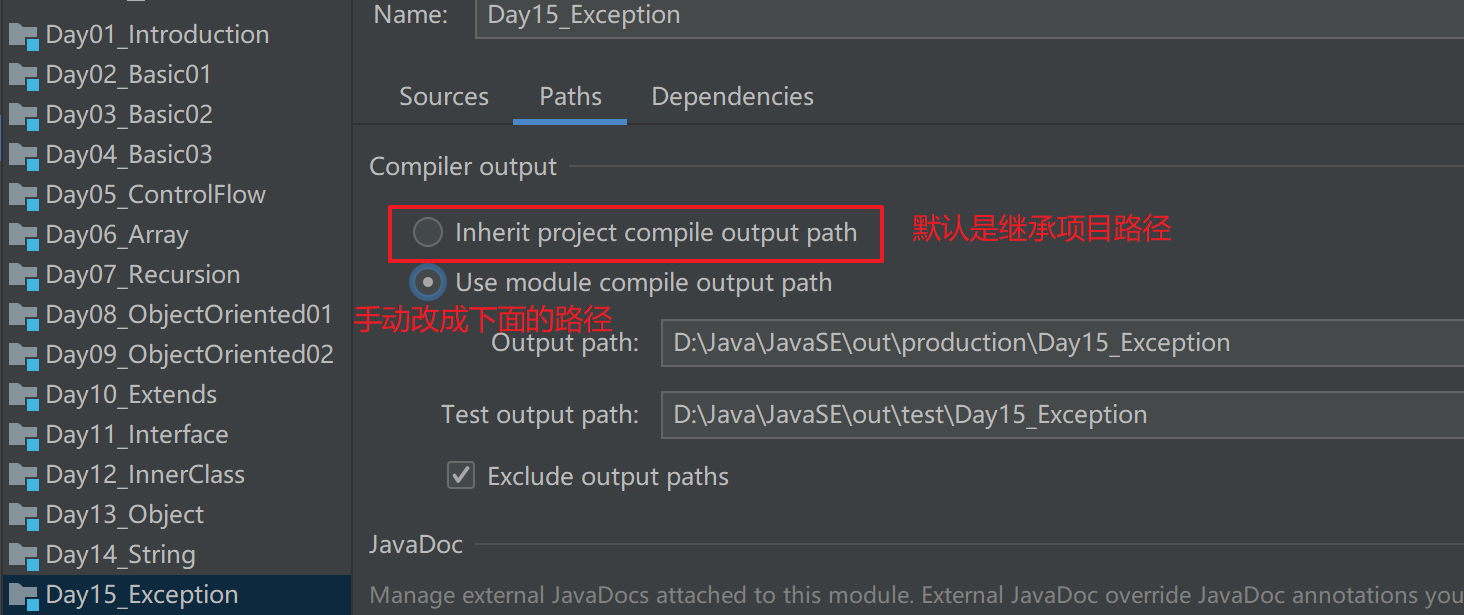This screenshot has height=615, width=1464.
Task: Click the Day02_Basic01 module folder icon
Action: (x=23, y=76)
